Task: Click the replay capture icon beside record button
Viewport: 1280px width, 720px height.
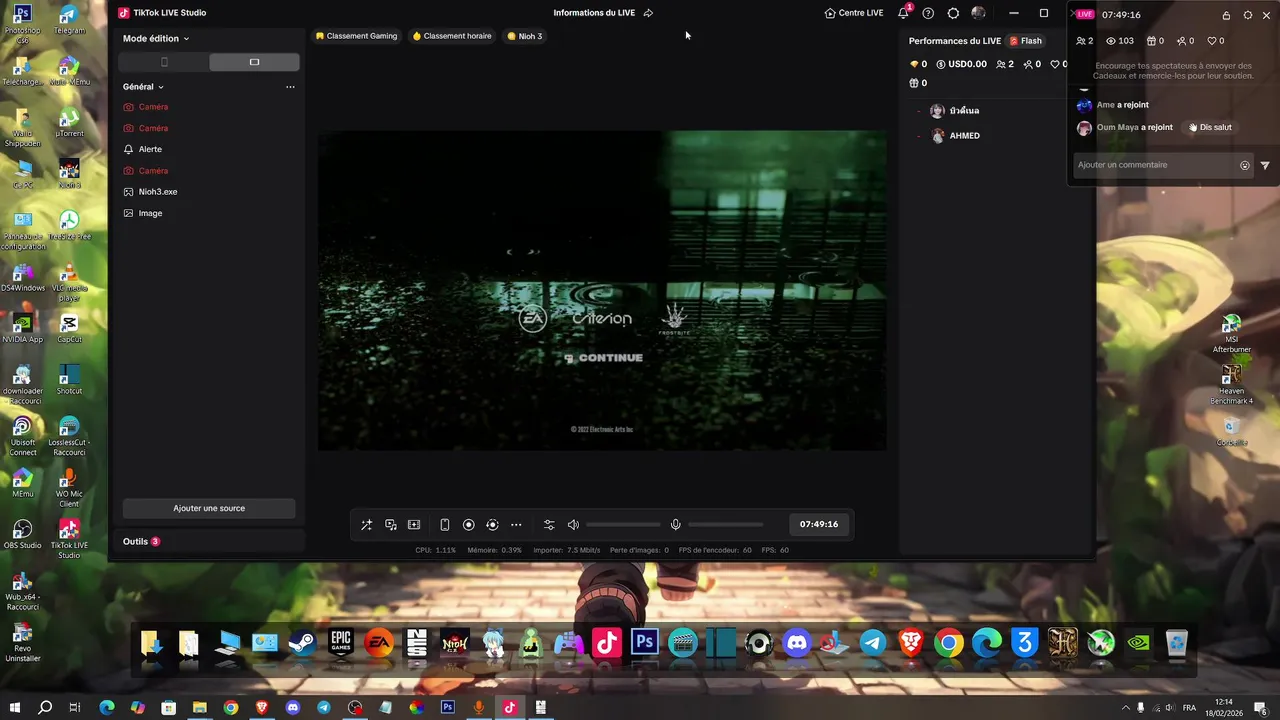Action: (x=492, y=525)
